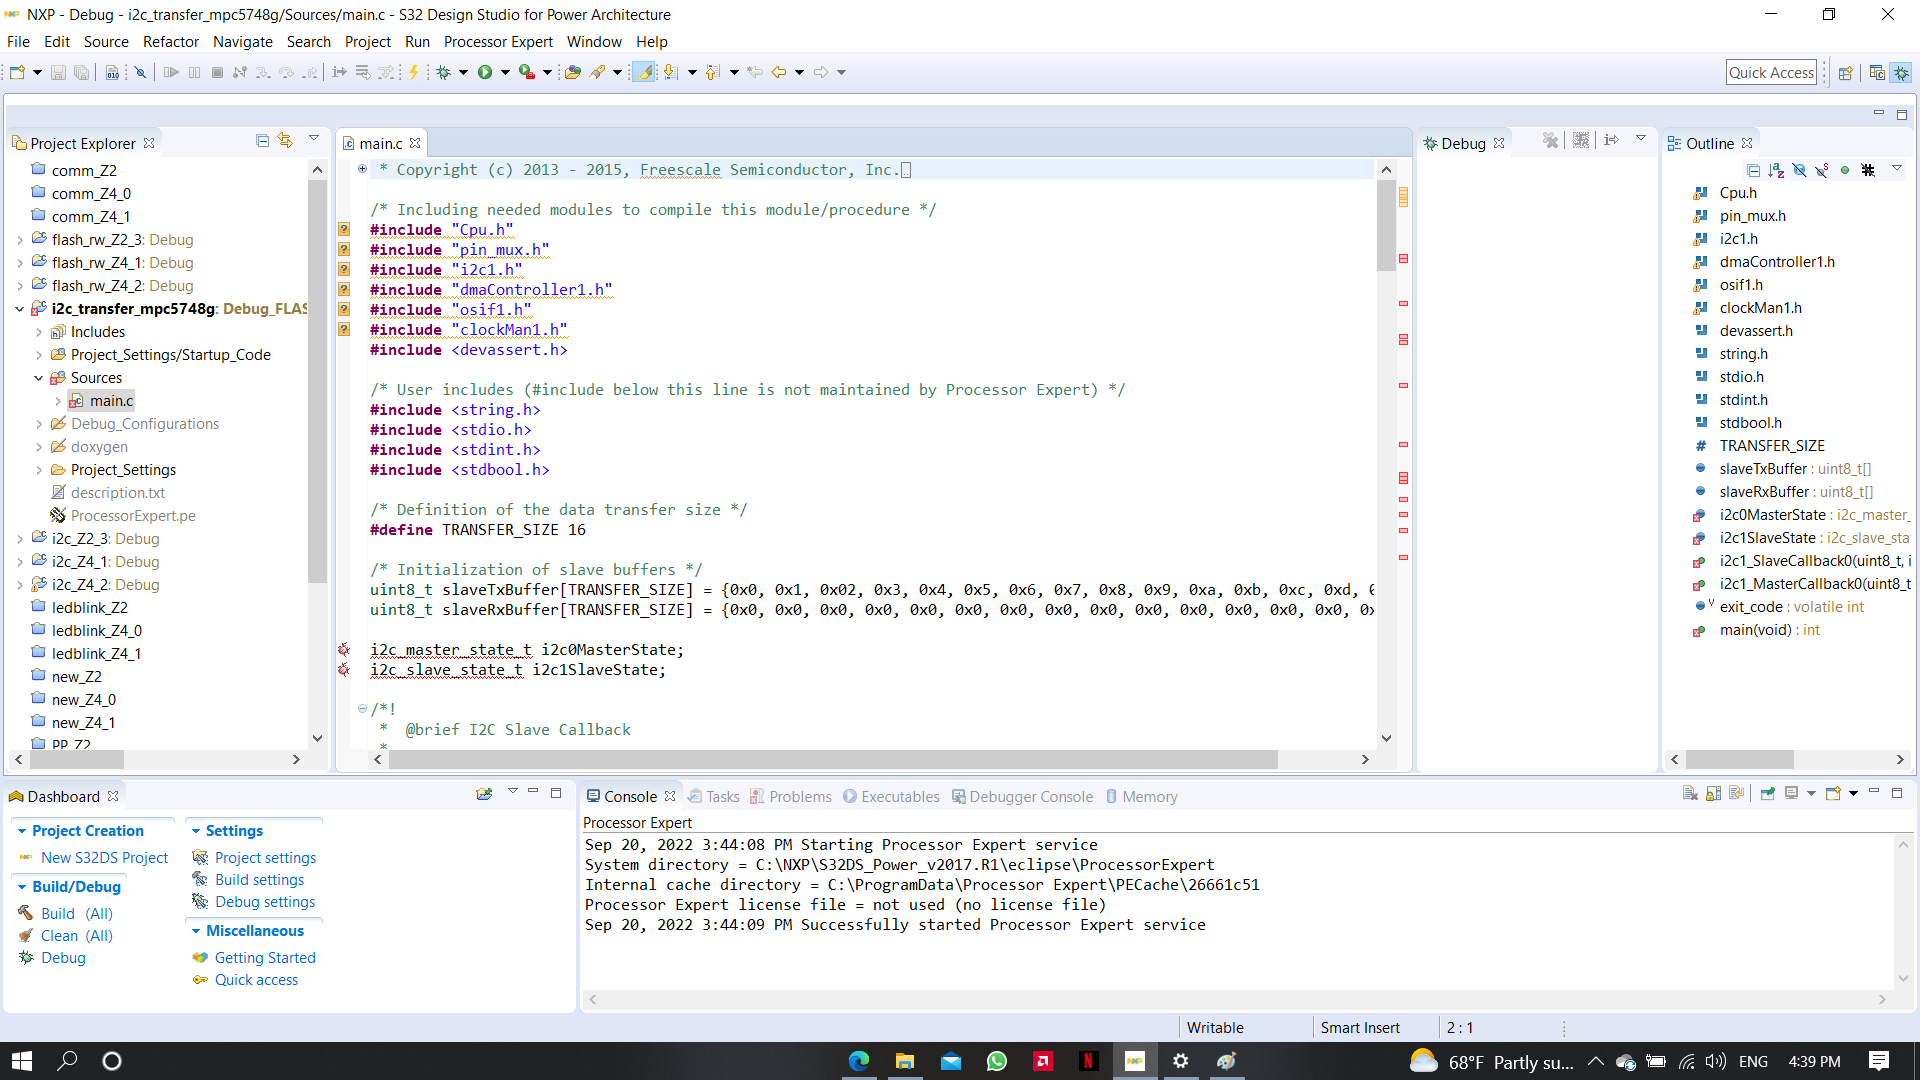Viewport: 1920px width, 1080px height.
Task: Collapse the Sources folder in Project Explorer
Action: tap(39, 377)
